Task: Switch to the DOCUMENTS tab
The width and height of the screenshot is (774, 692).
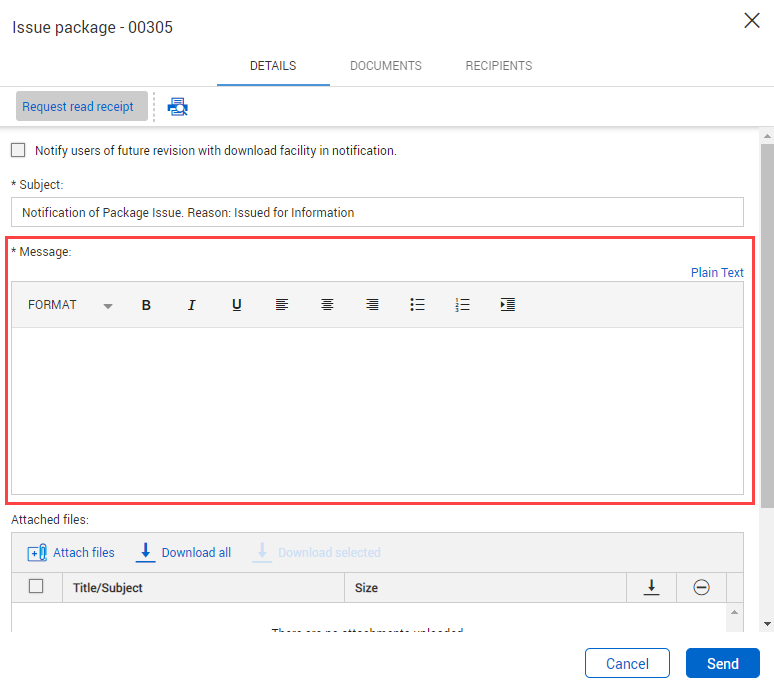Action: [x=385, y=66]
